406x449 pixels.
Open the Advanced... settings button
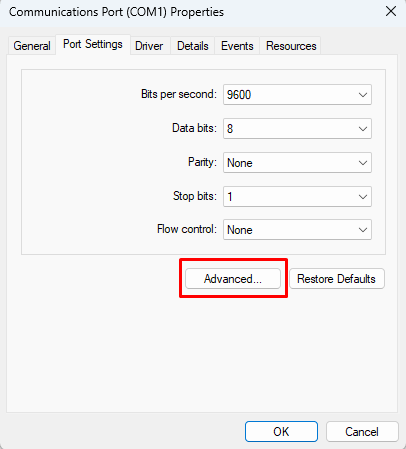pos(233,279)
